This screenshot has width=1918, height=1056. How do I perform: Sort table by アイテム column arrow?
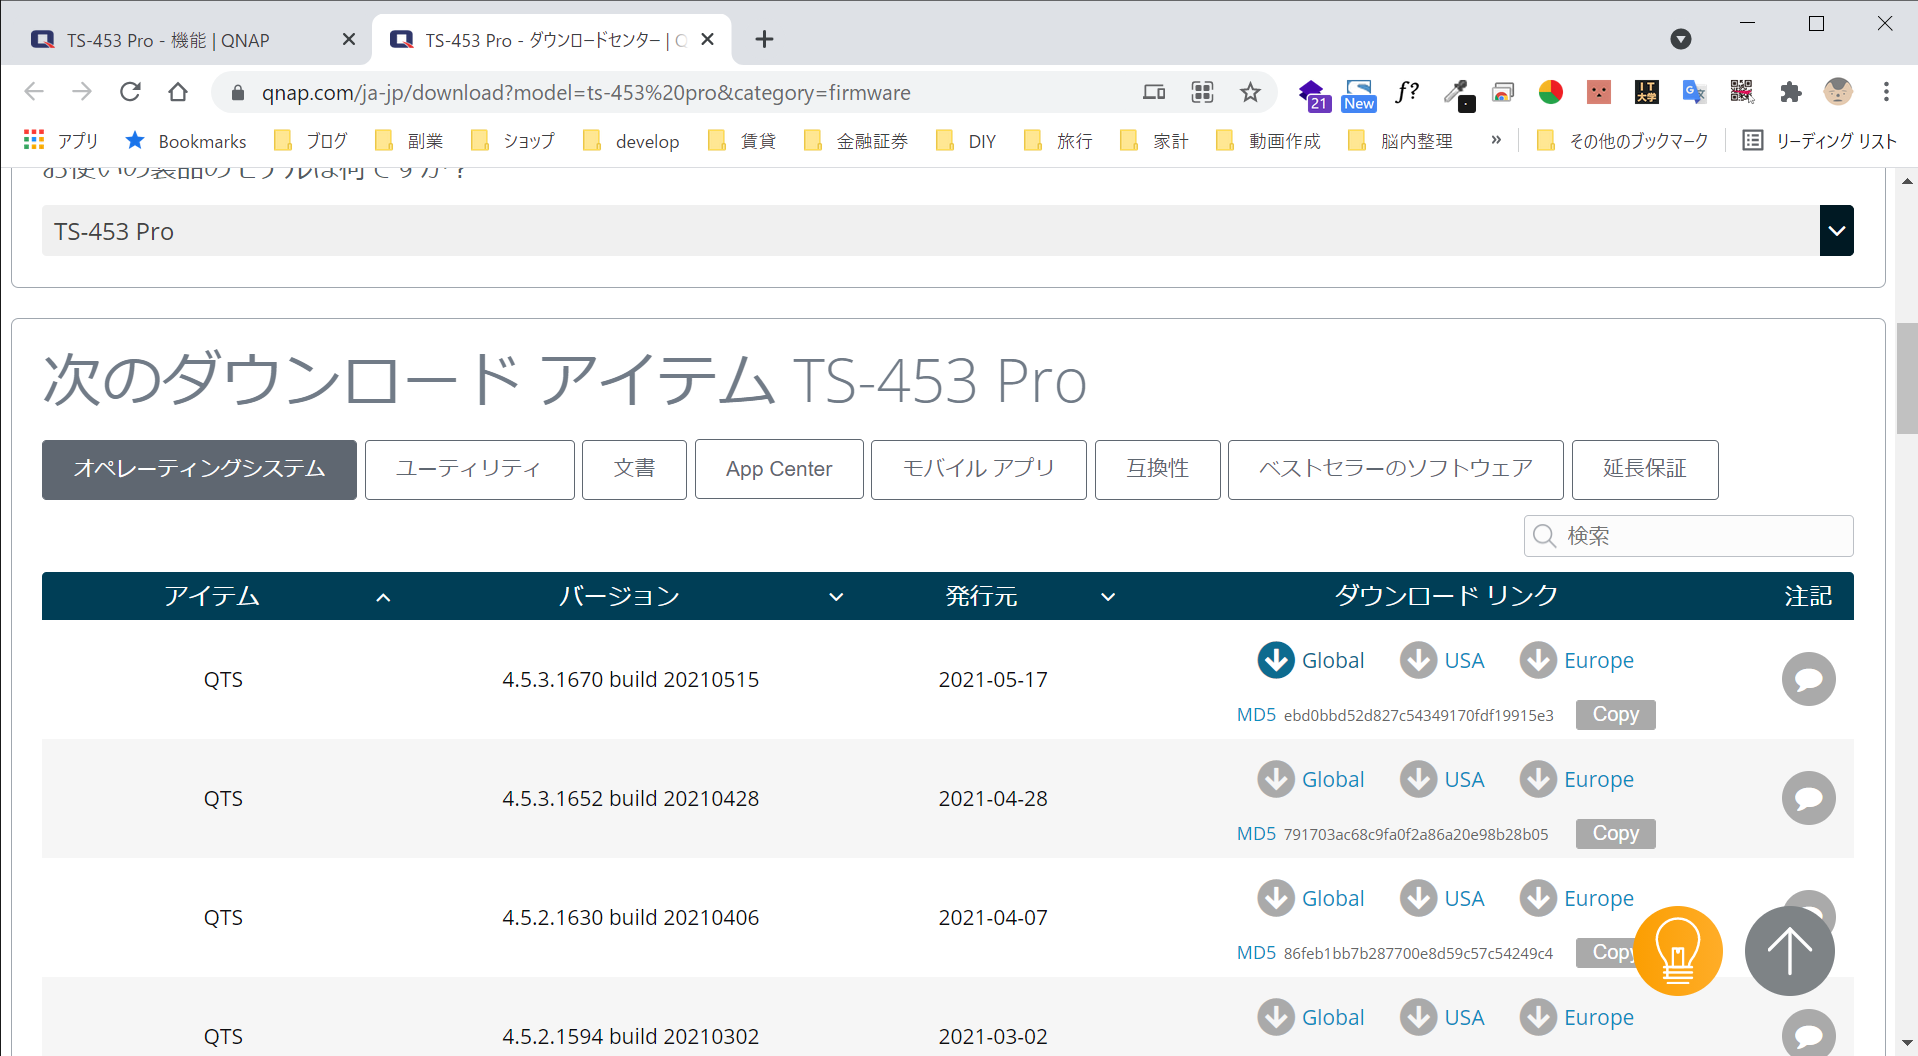click(x=383, y=597)
